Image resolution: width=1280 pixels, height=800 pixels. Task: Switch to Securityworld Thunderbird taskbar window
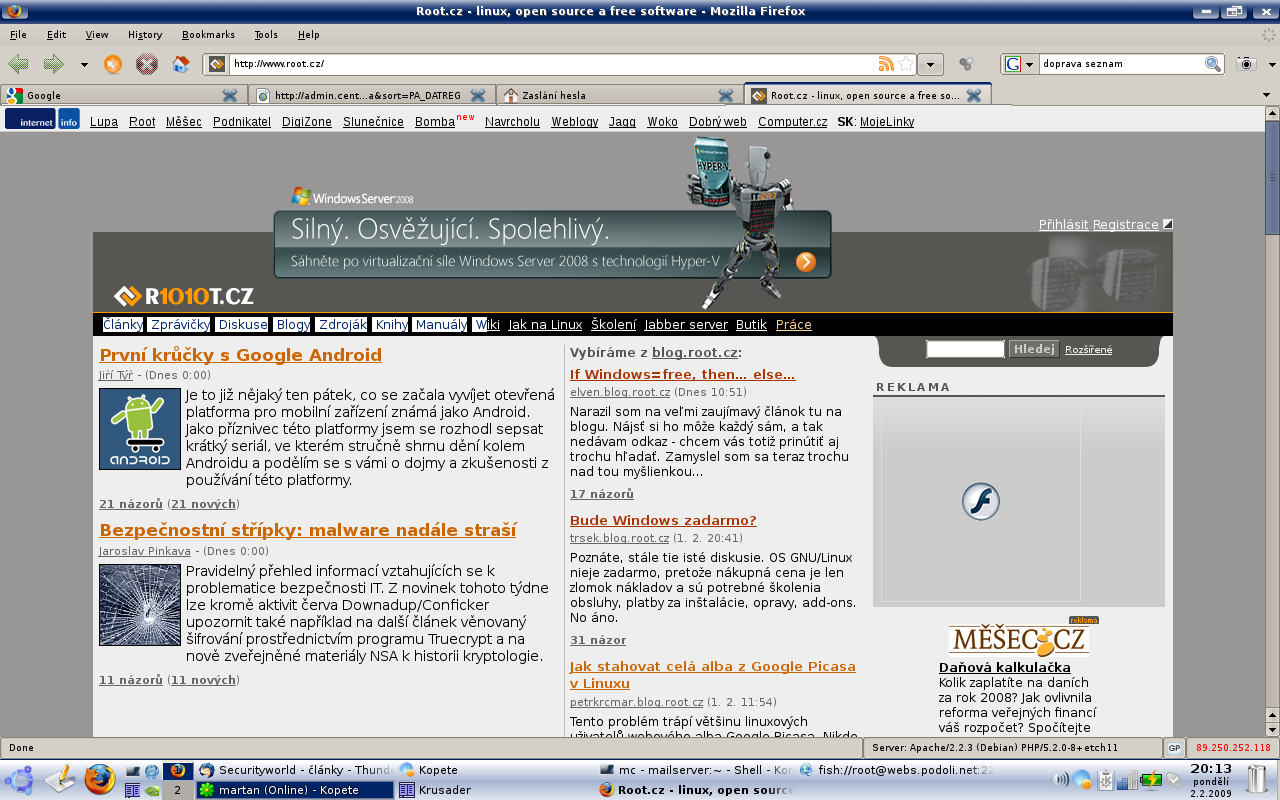click(294, 770)
